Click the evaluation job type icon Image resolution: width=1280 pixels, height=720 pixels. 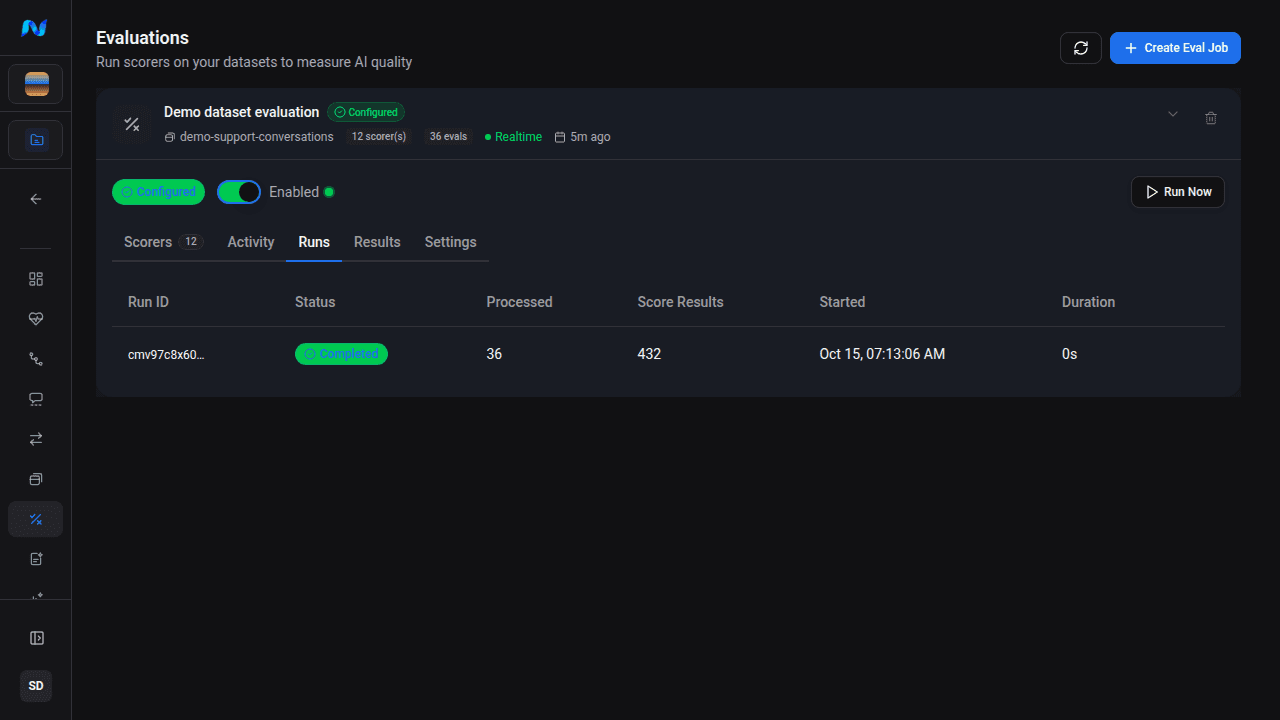(131, 124)
